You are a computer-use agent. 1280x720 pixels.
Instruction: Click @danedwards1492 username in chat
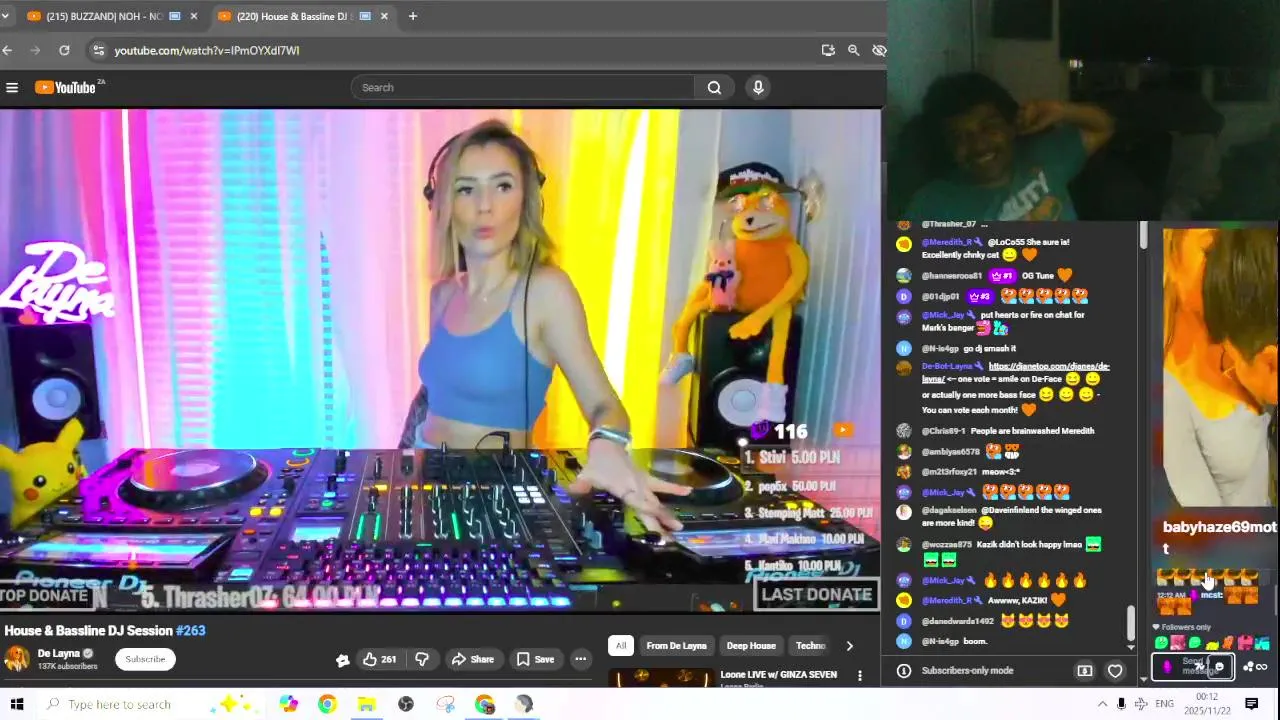[957, 621]
